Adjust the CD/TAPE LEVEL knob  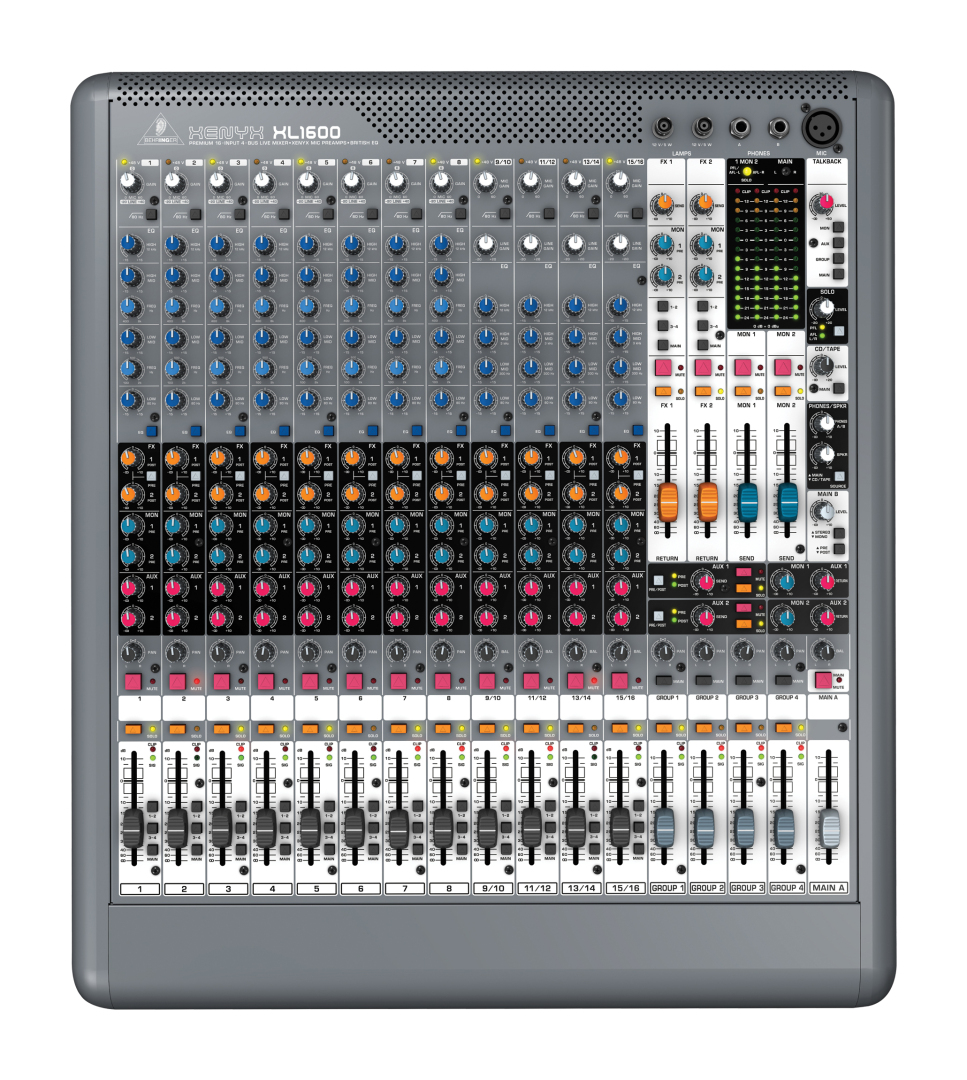pyautogui.click(x=820, y=365)
